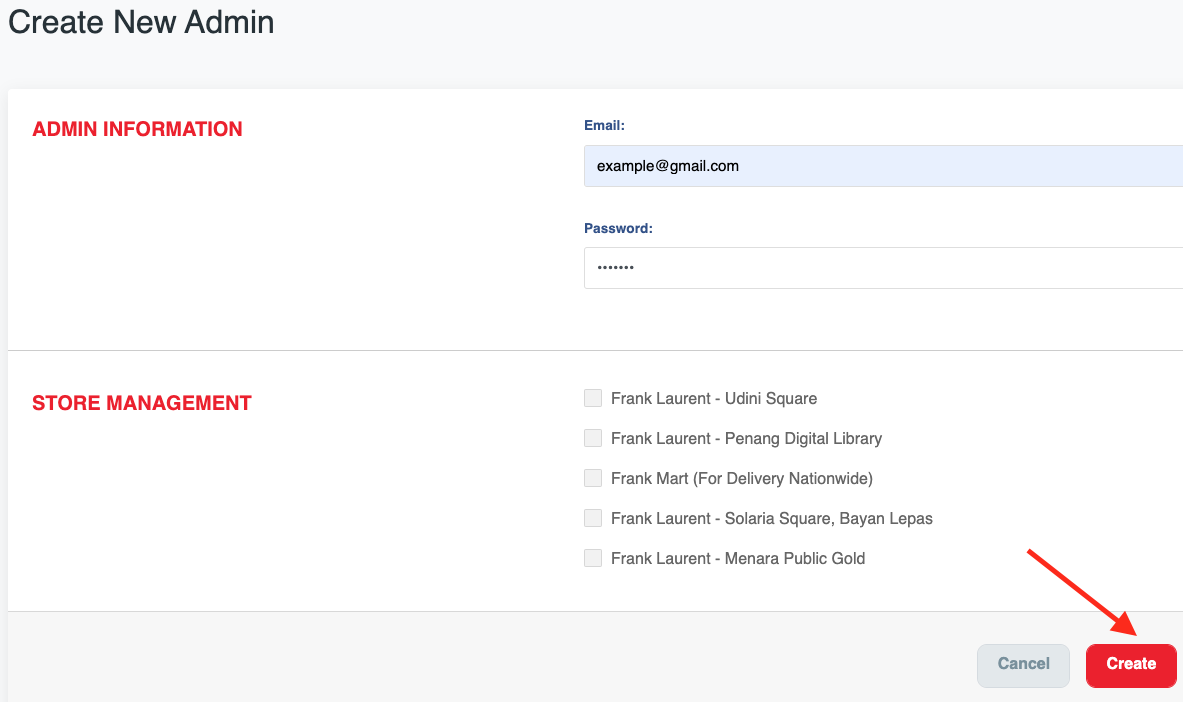
Task: Click the STORE MANAGEMENT section heading
Action: pyautogui.click(x=142, y=403)
